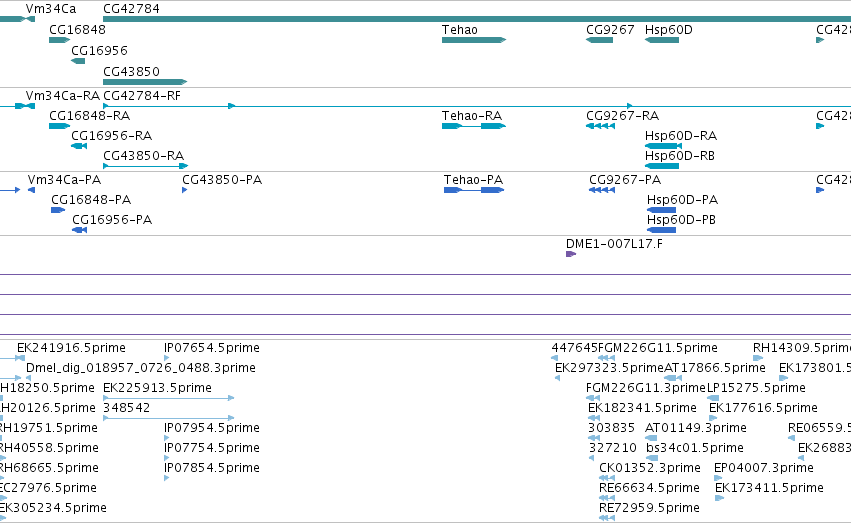Screen dimensions: 851x523
Task: Select the AT01149.3prime label
Action: pyautogui.click(x=696, y=428)
